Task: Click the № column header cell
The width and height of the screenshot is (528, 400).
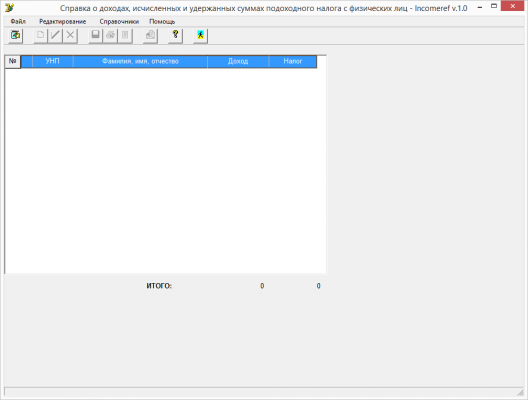Action: point(13,61)
